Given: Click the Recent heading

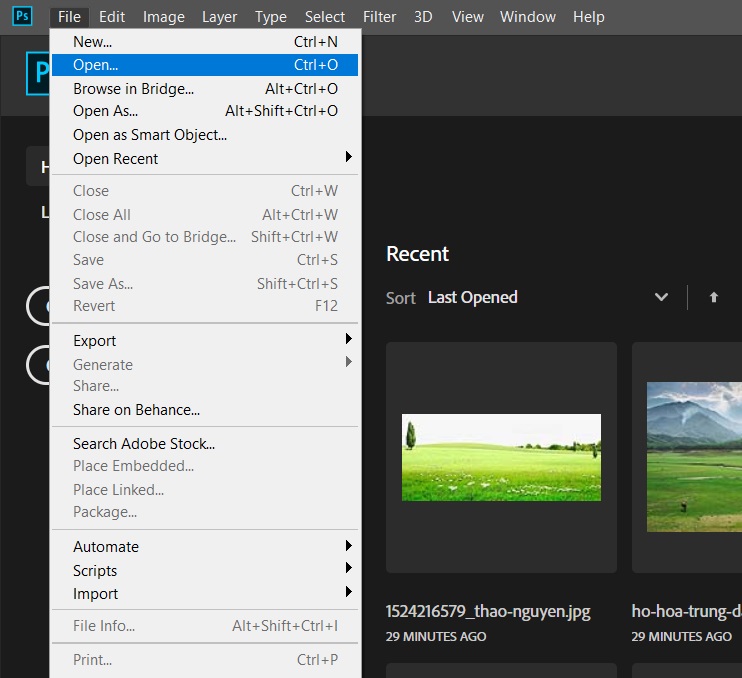Looking at the screenshot, I should 417,254.
